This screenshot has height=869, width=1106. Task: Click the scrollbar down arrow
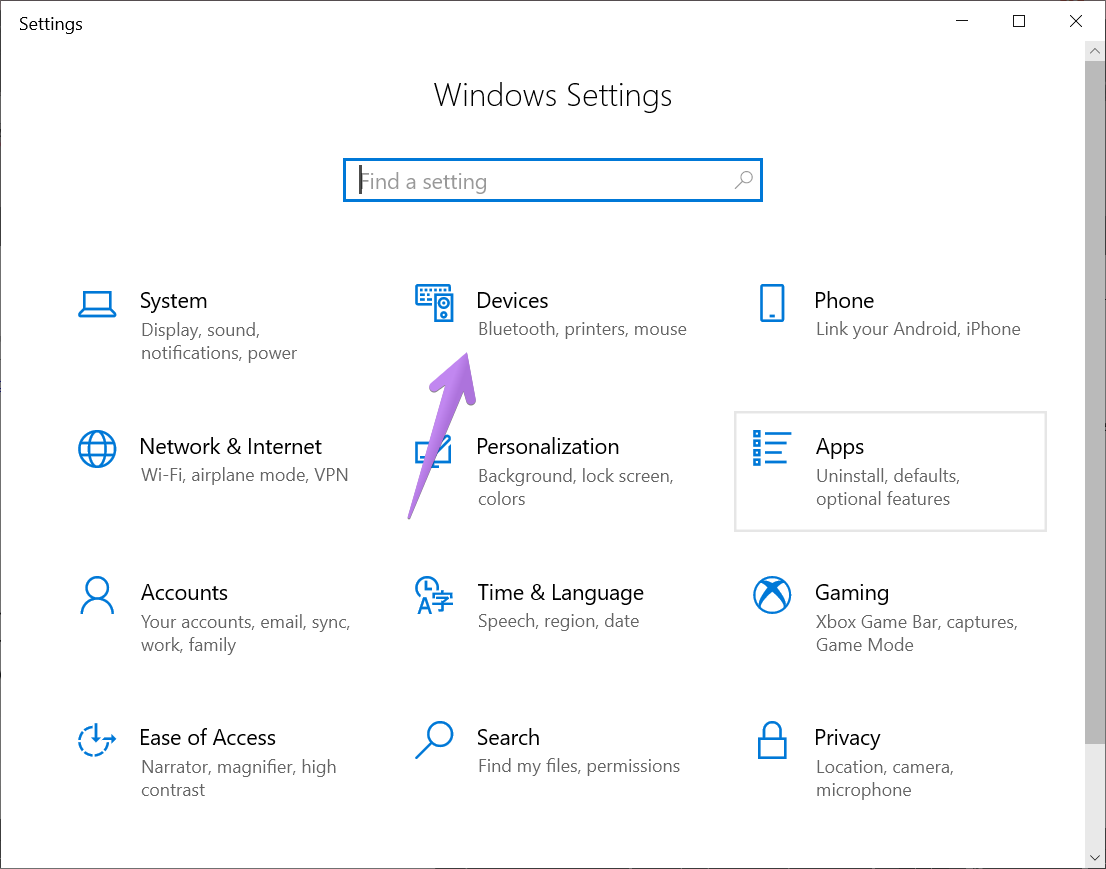point(1095,858)
